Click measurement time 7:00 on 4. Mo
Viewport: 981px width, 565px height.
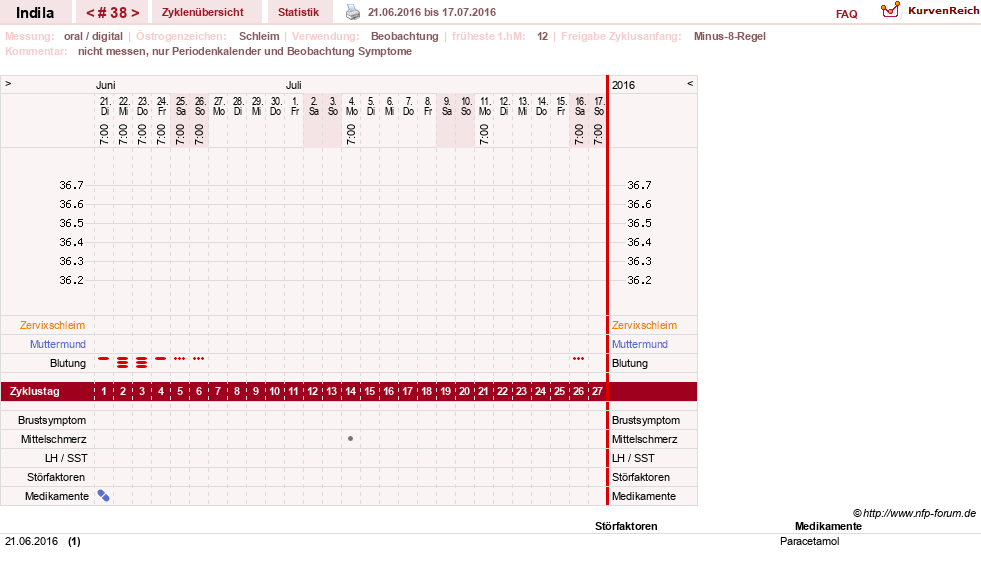pos(351,134)
